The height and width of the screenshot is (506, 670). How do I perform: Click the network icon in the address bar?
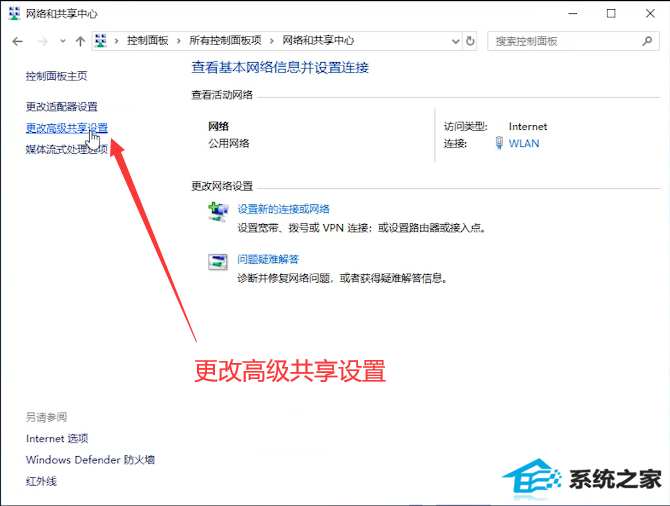click(x=101, y=41)
